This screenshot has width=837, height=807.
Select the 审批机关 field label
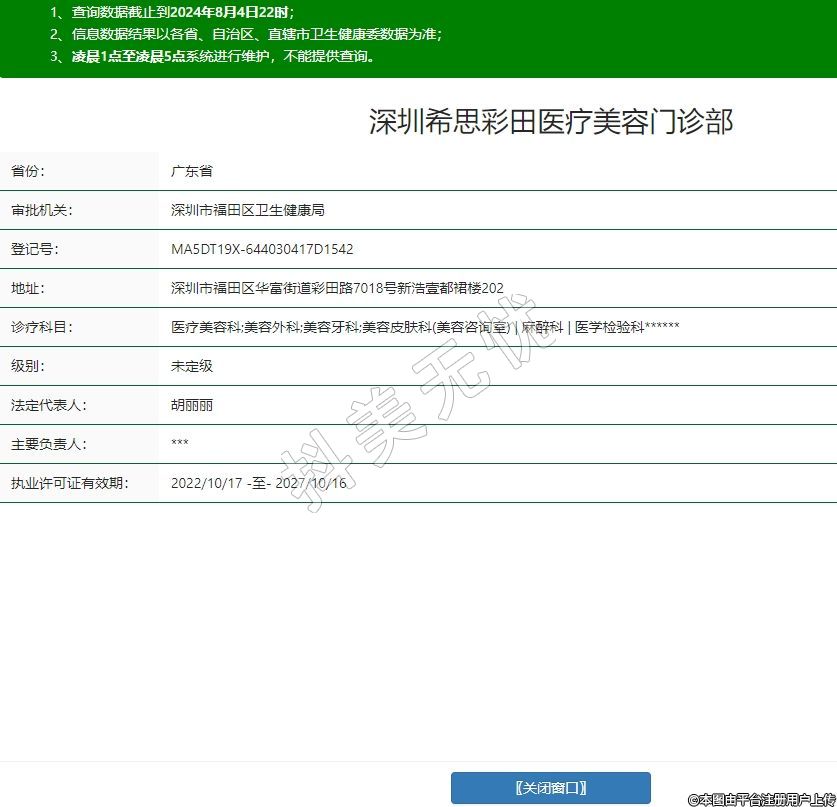coord(42,210)
